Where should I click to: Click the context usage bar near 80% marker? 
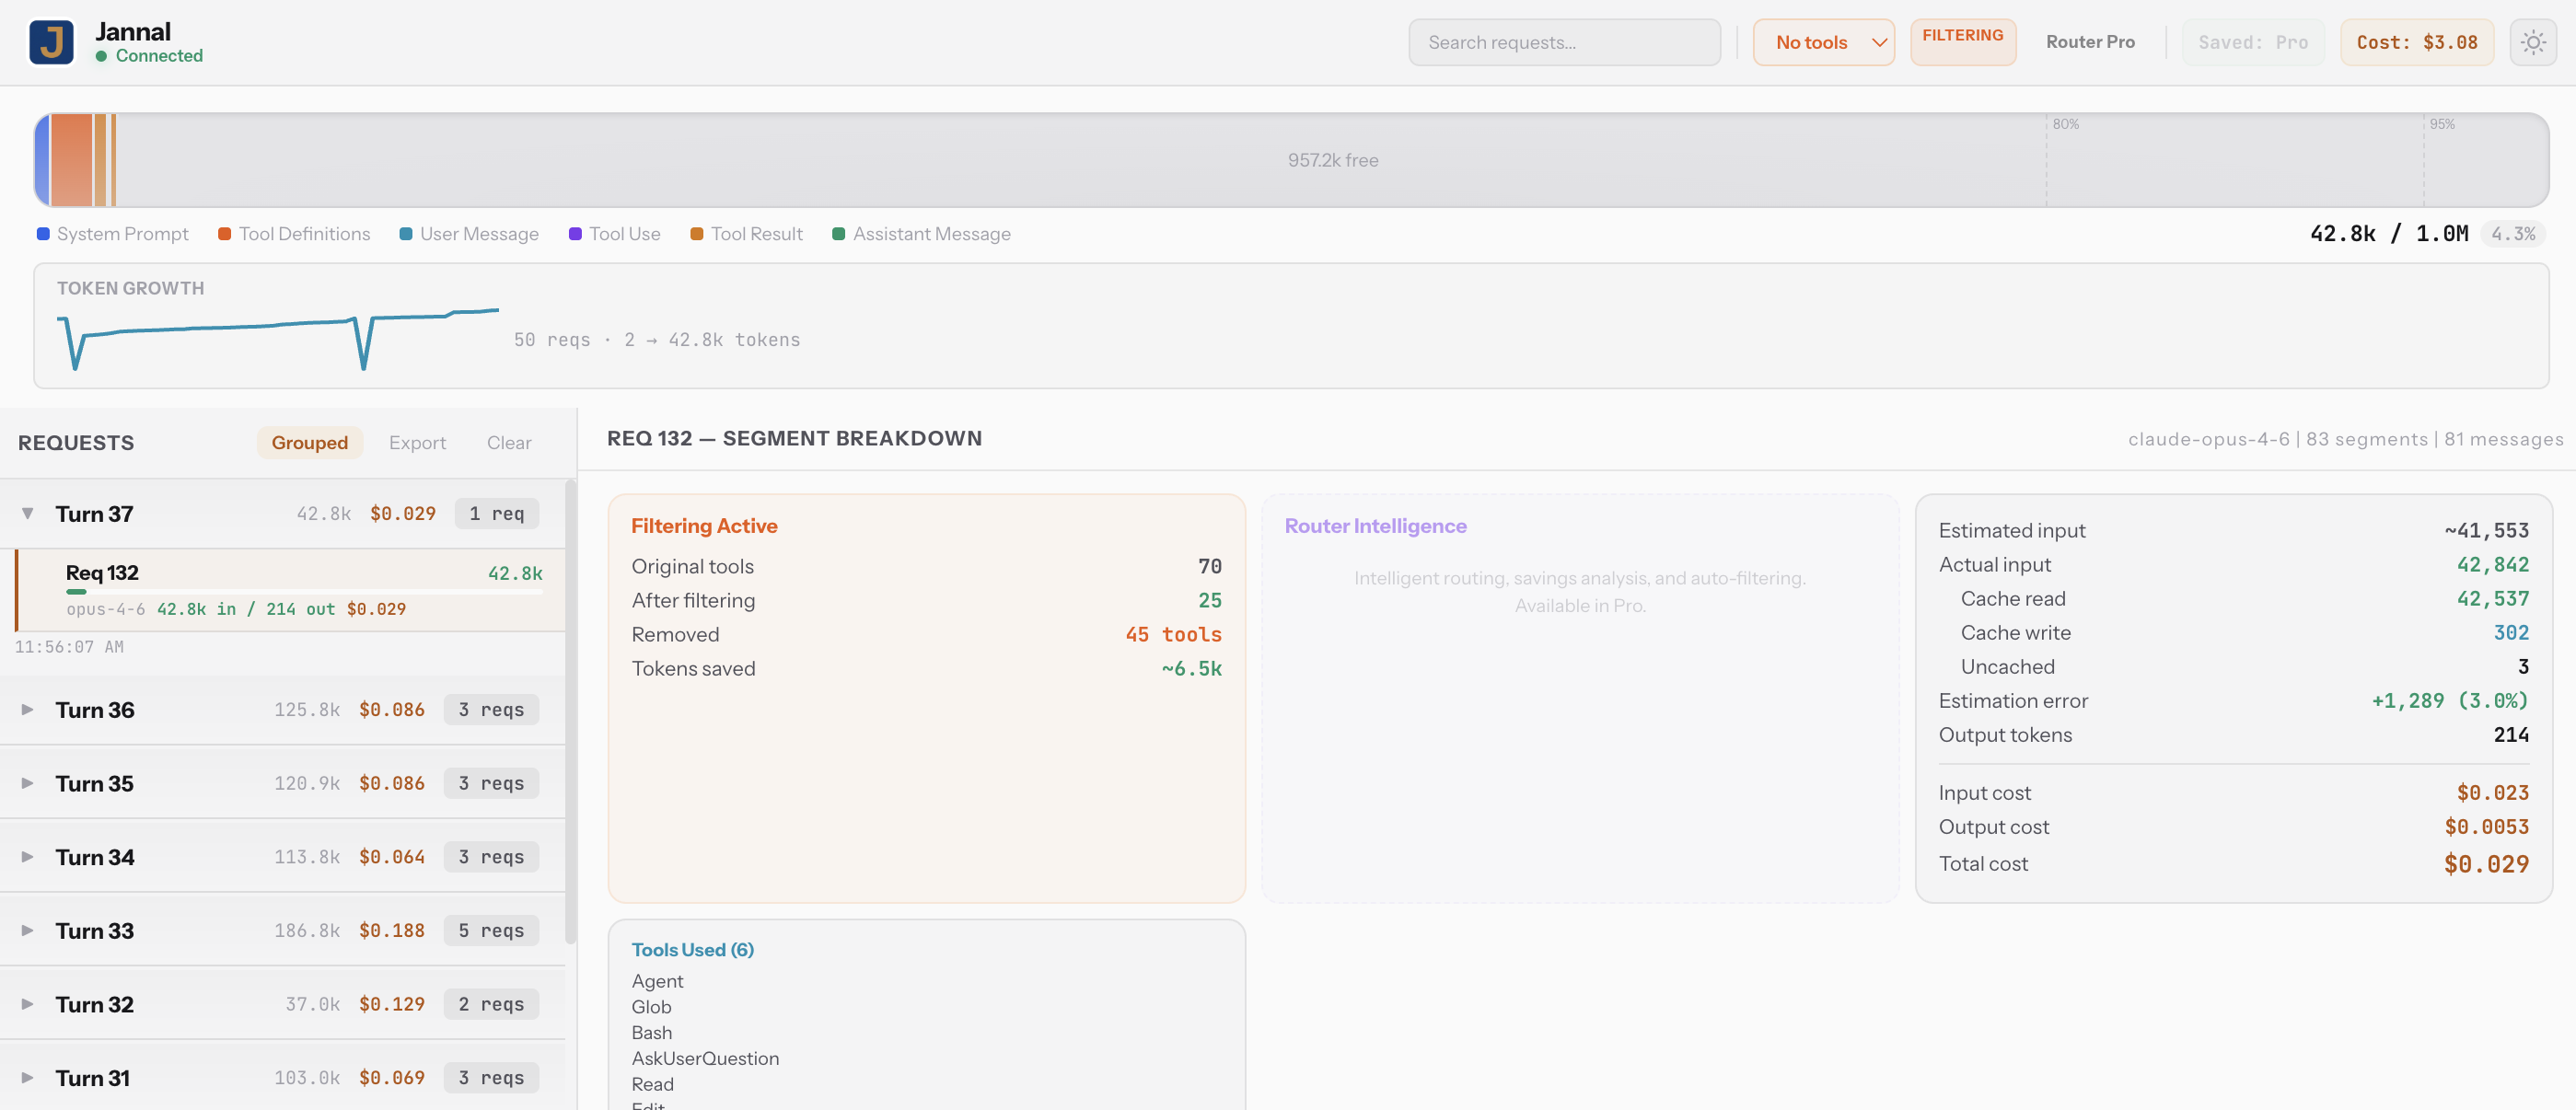(2047, 160)
